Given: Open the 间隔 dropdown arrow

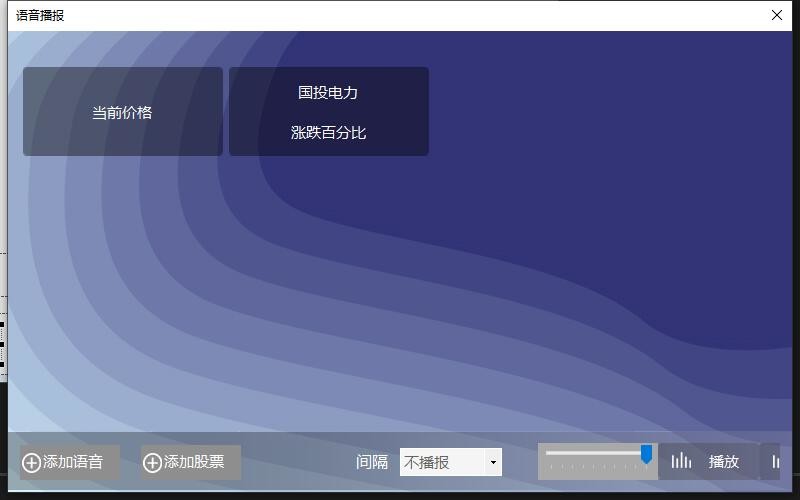Looking at the screenshot, I should 493,462.
